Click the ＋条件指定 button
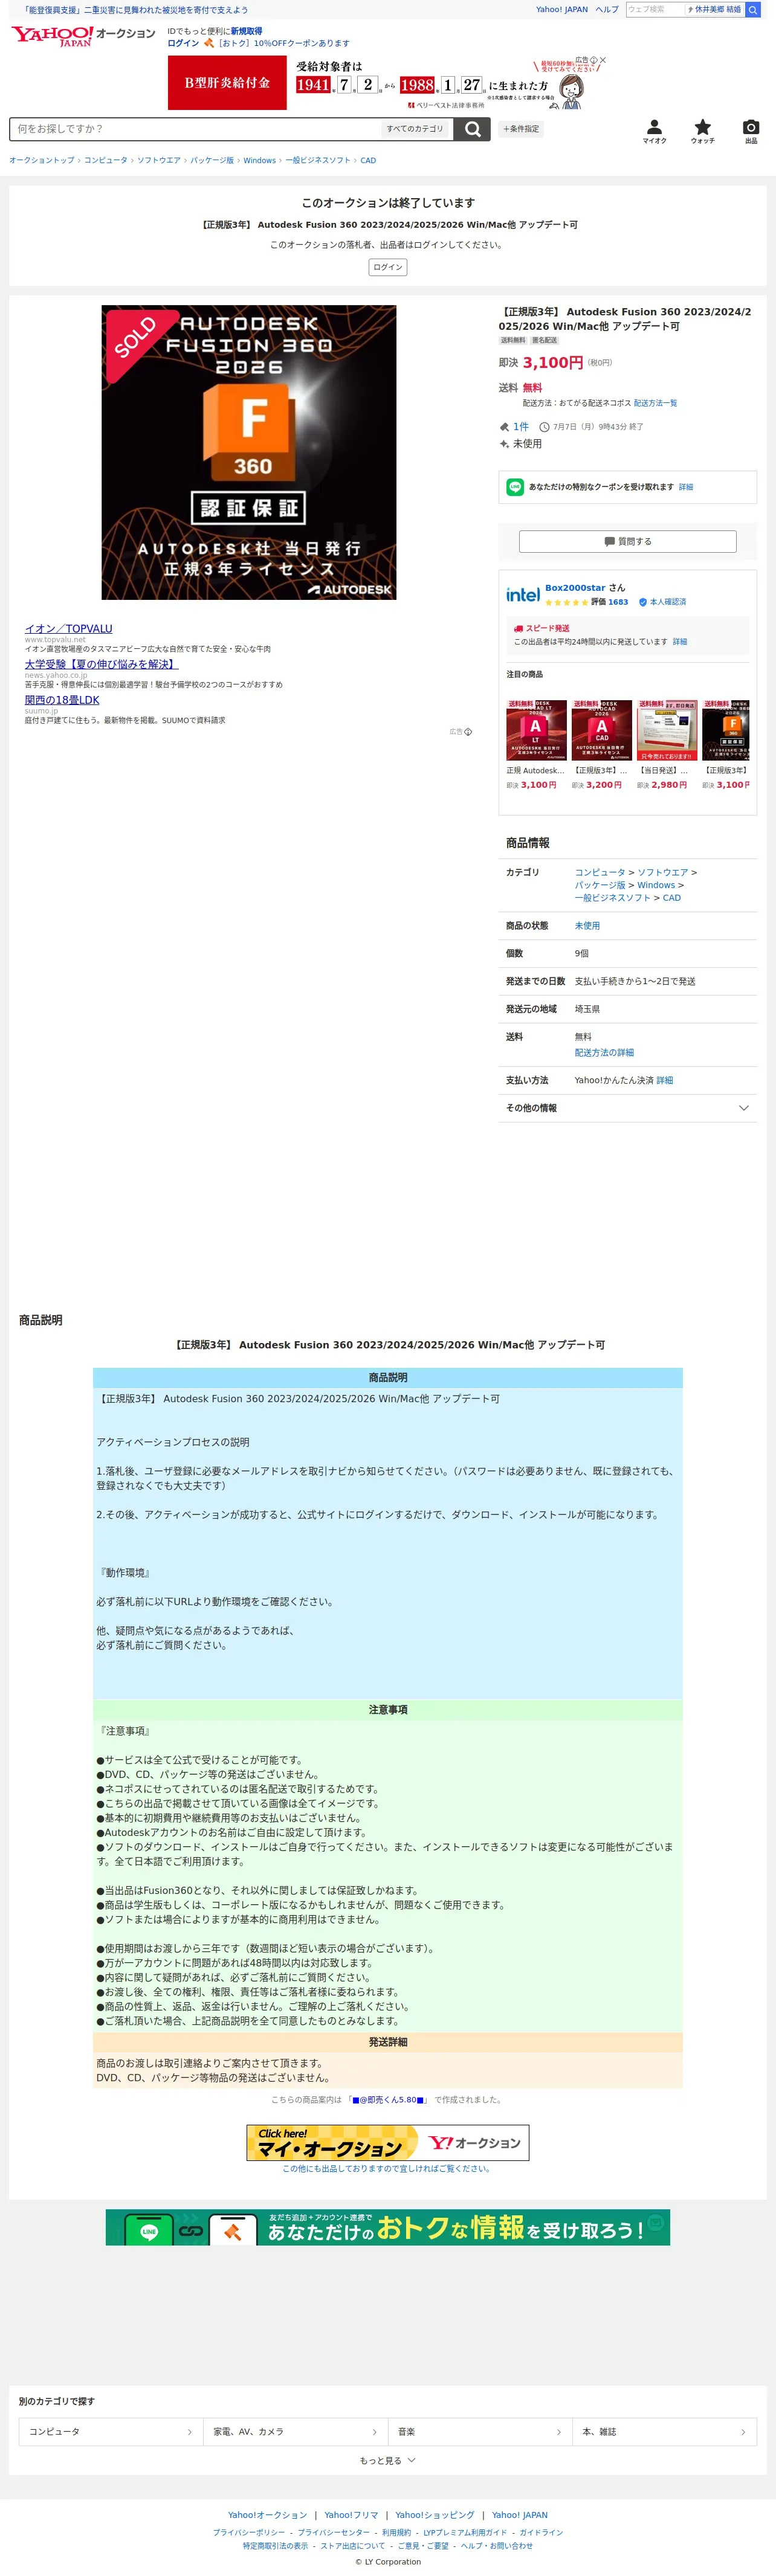The width and height of the screenshot is (776, 2576). [521, 129]
